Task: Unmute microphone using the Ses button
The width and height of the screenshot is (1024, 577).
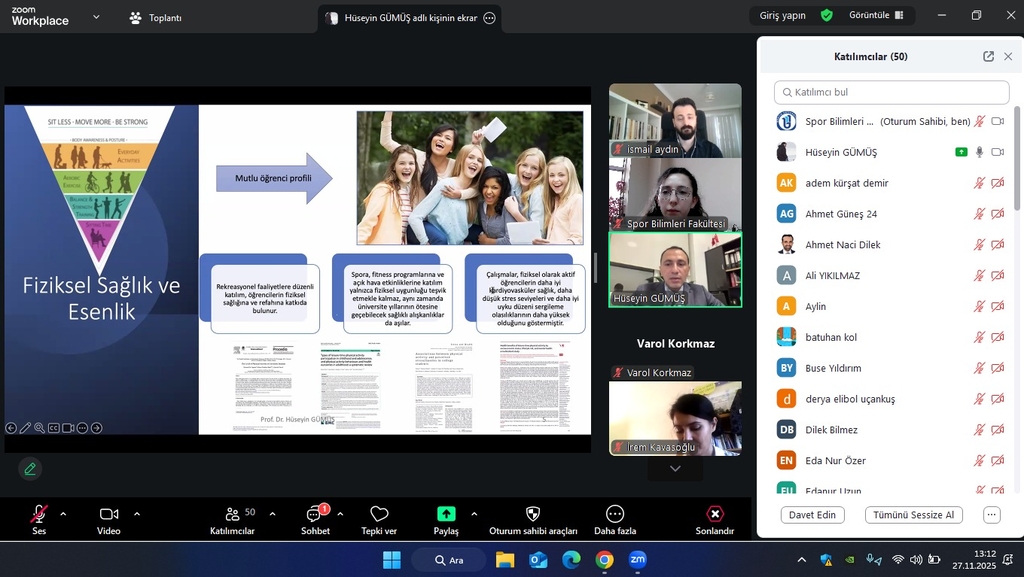Action: pyautogui.click(x=39, y=514)
